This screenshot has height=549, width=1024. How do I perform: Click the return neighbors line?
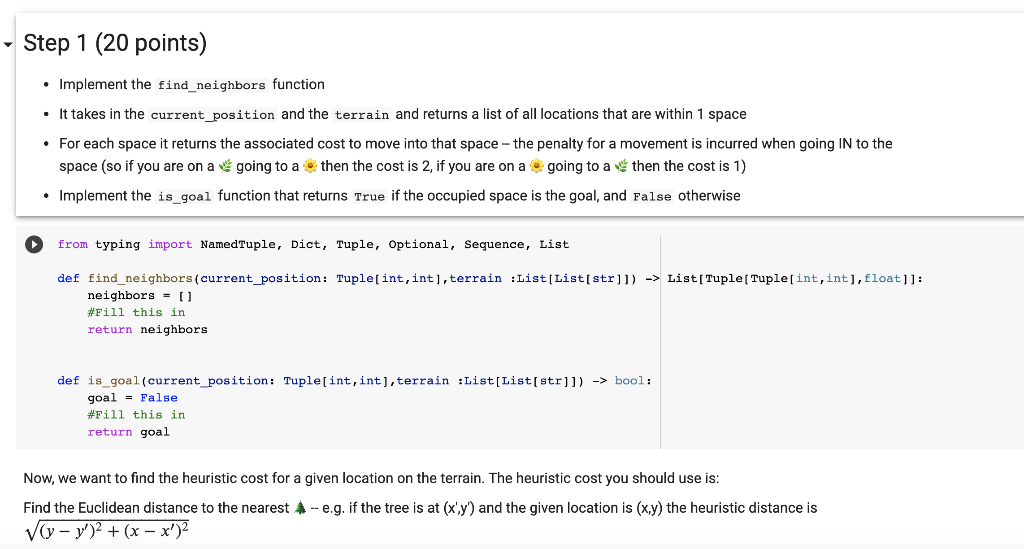[148, 329]
